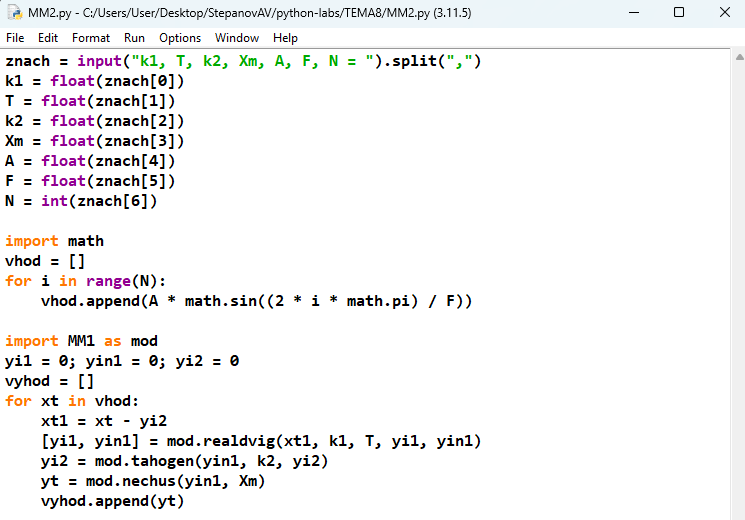Open the Help menu
Screen dimensions: 745x520
coord(285,38)
